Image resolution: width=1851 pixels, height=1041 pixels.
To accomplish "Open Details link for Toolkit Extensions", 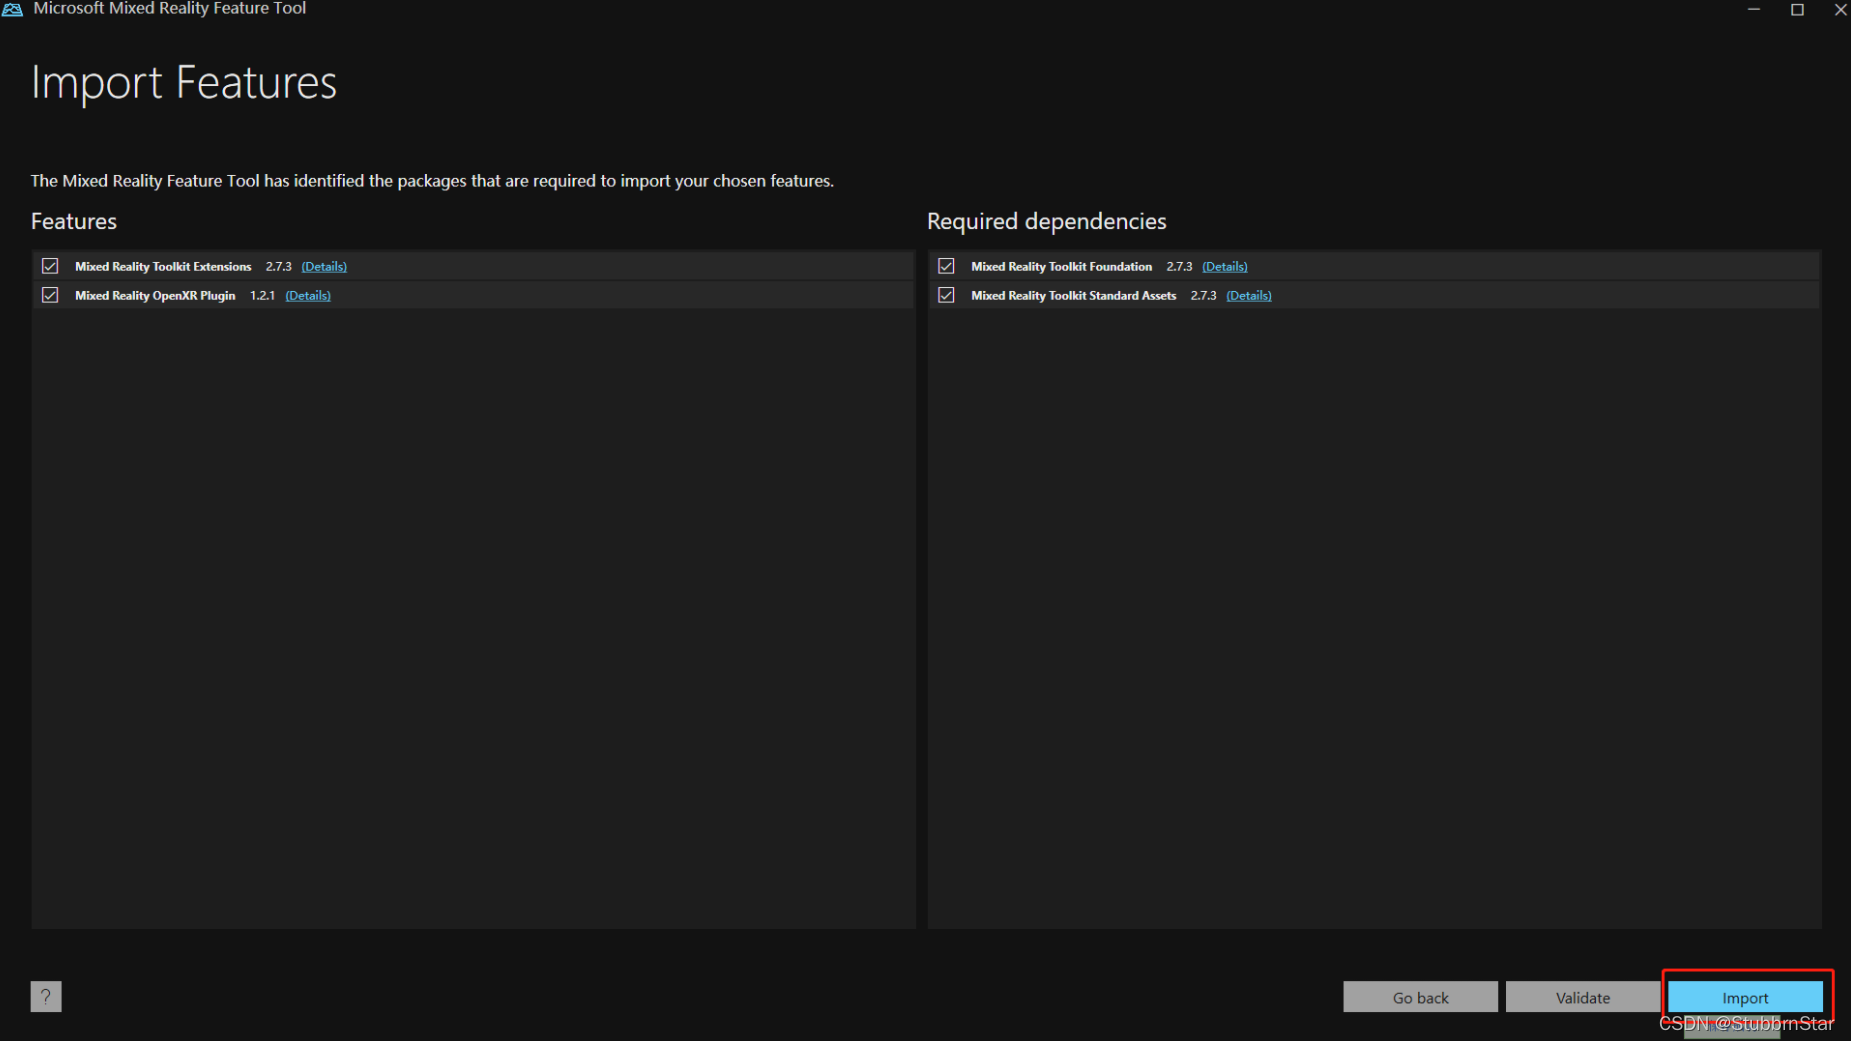I will click(324, 266).
